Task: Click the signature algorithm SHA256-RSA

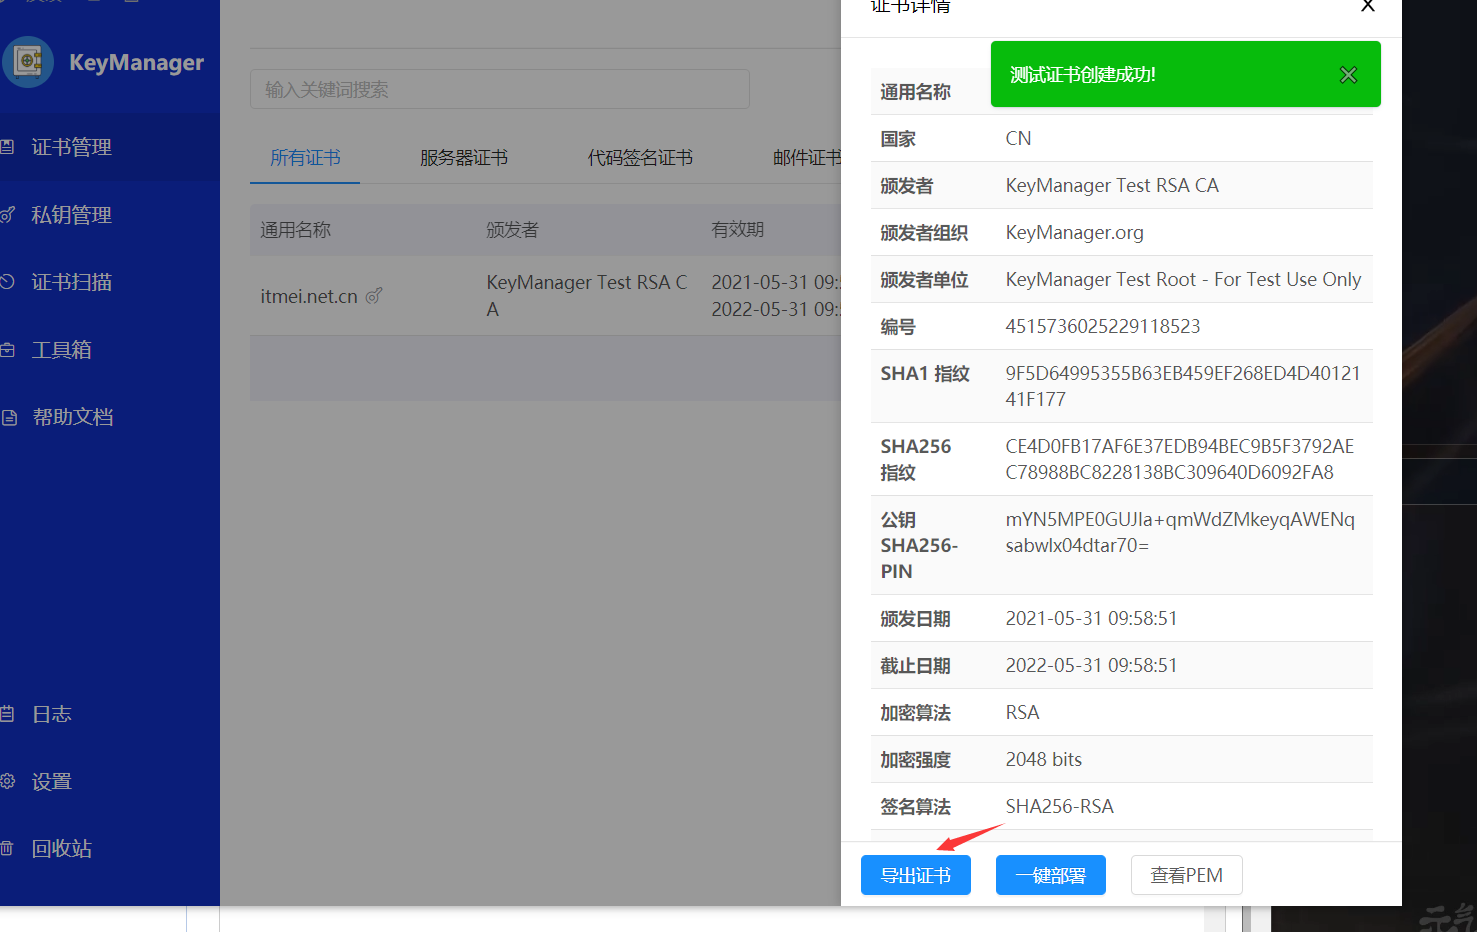Action: (1059, 806)
